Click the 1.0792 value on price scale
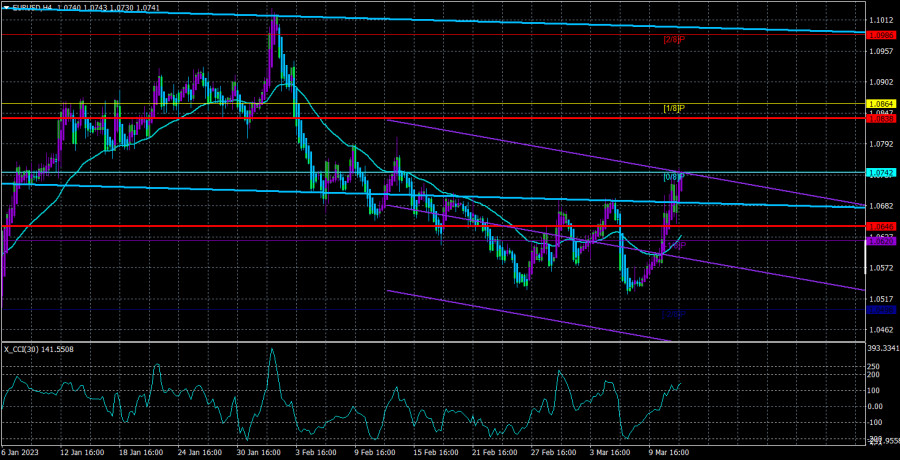 pyautogui.click(x=881, y=144)
